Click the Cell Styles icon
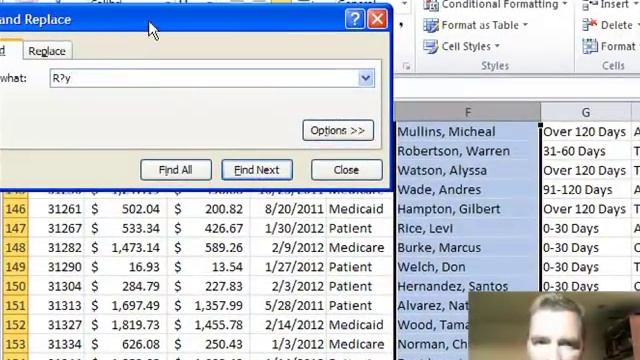Image resolution: width=640 pixels, height=360 pixels. click(431, 46)
